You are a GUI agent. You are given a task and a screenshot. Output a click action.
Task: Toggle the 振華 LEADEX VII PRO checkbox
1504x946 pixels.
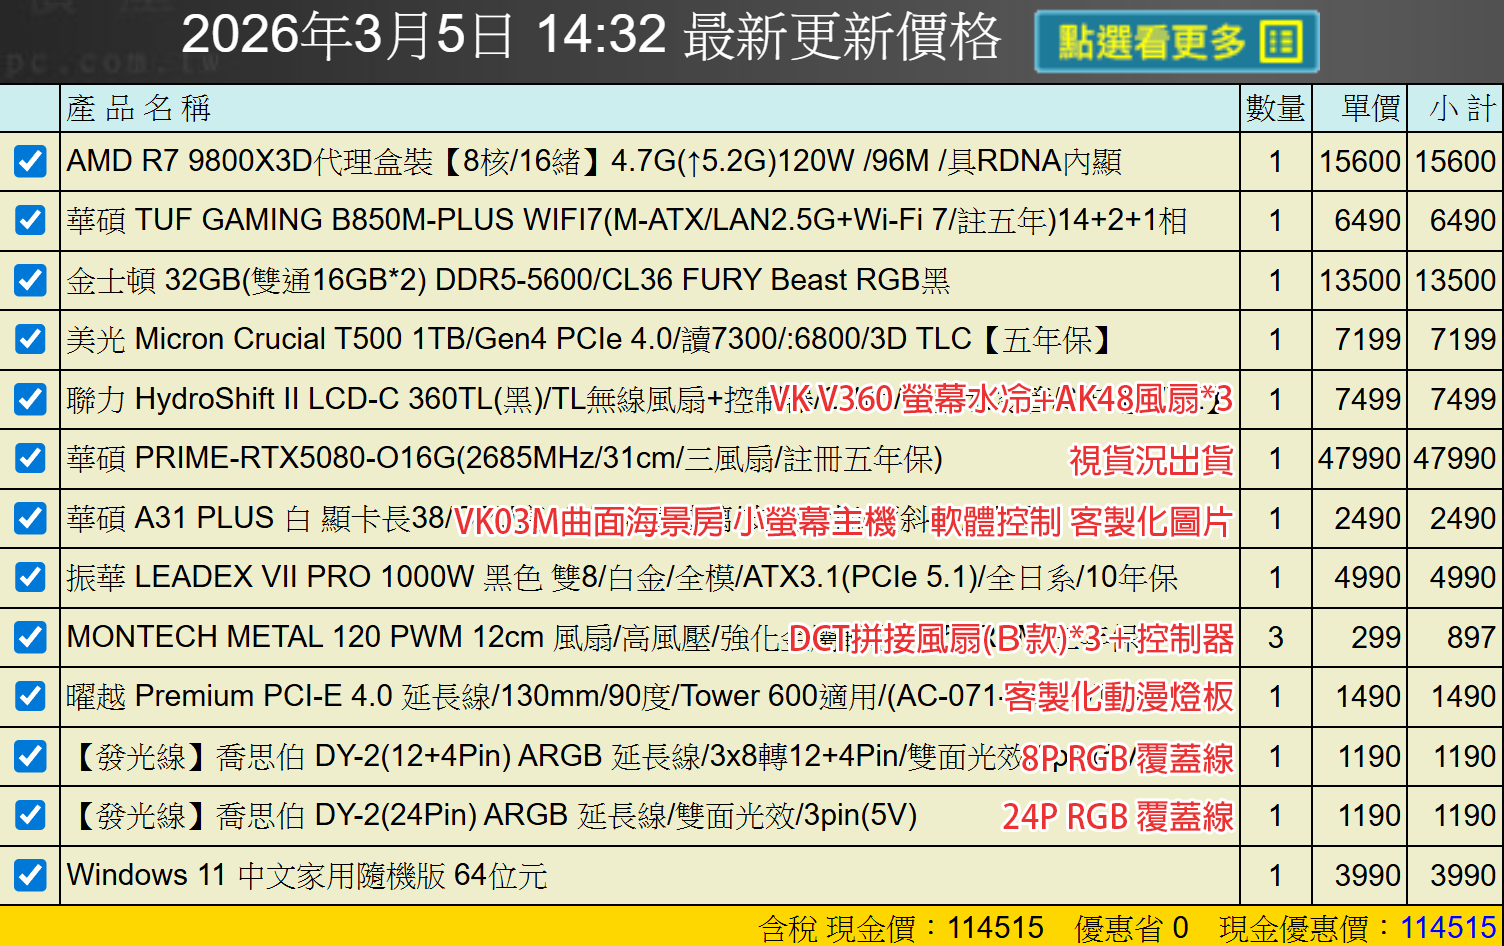click(x=30, y=577)
